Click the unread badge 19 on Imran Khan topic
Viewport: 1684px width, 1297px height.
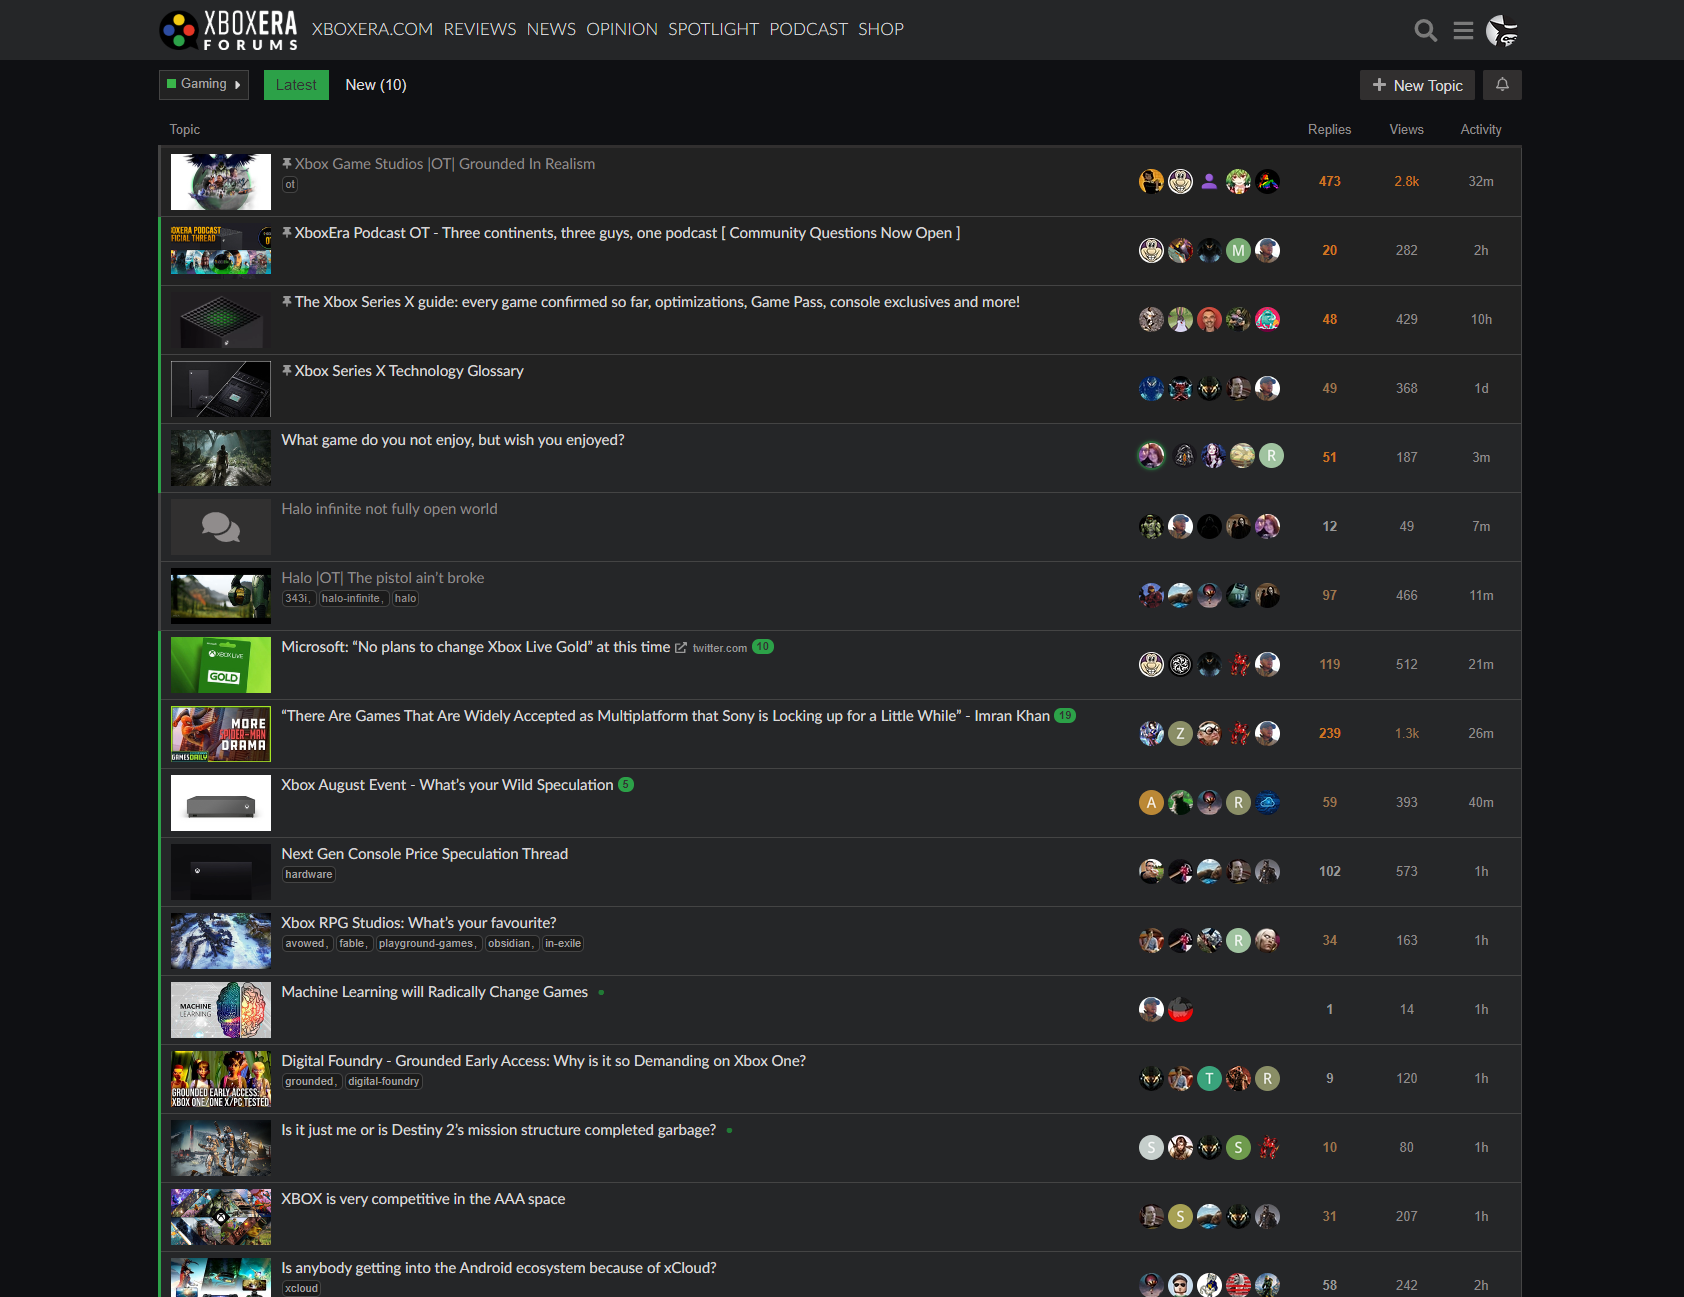point(1065,716)
